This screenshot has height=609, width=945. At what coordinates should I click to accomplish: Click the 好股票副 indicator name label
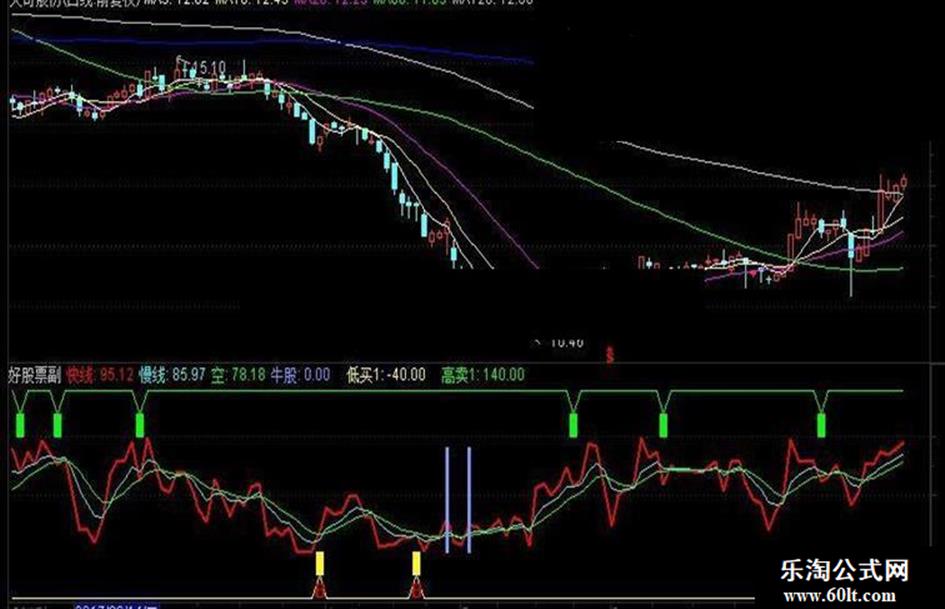(34, 375)
